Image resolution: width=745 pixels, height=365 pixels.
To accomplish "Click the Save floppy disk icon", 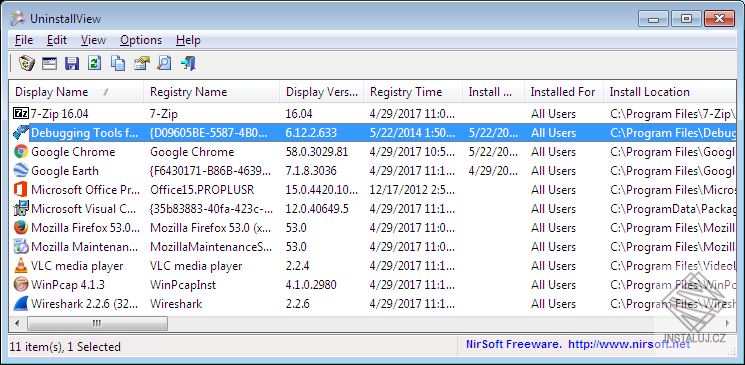I will [72, 63].
